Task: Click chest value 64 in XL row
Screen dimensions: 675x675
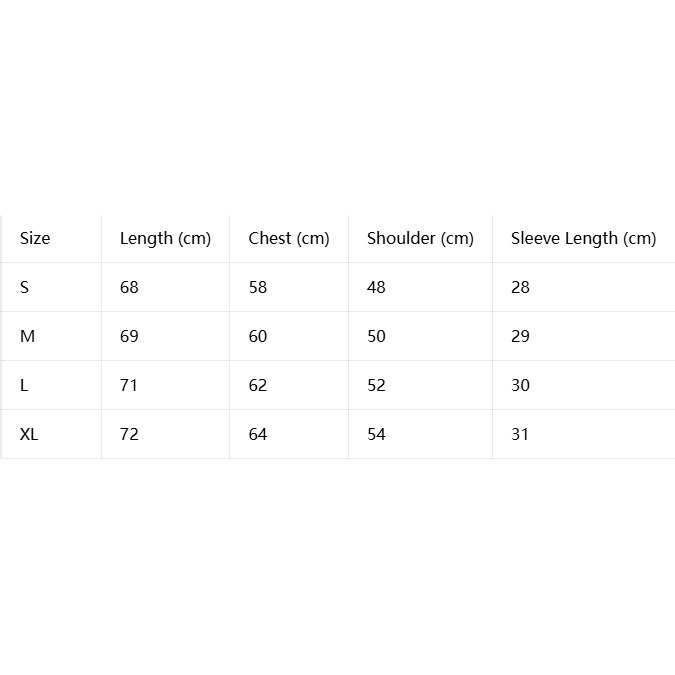Action: click(x=258, y=434)
